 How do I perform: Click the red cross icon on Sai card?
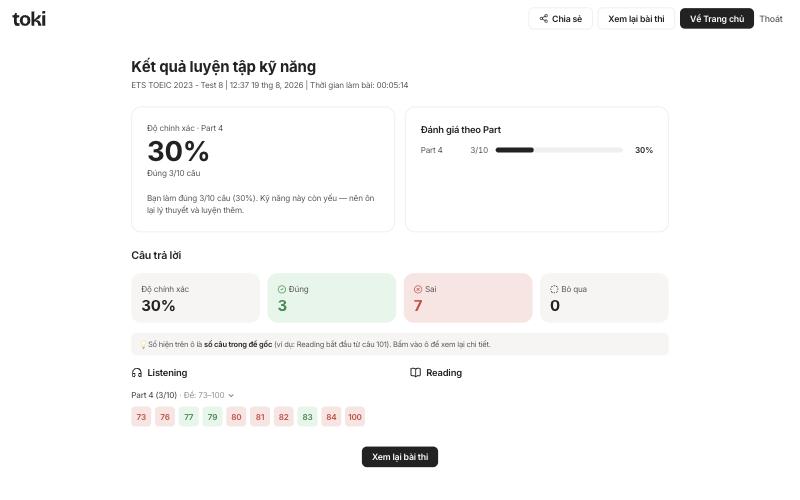point(418,289)
